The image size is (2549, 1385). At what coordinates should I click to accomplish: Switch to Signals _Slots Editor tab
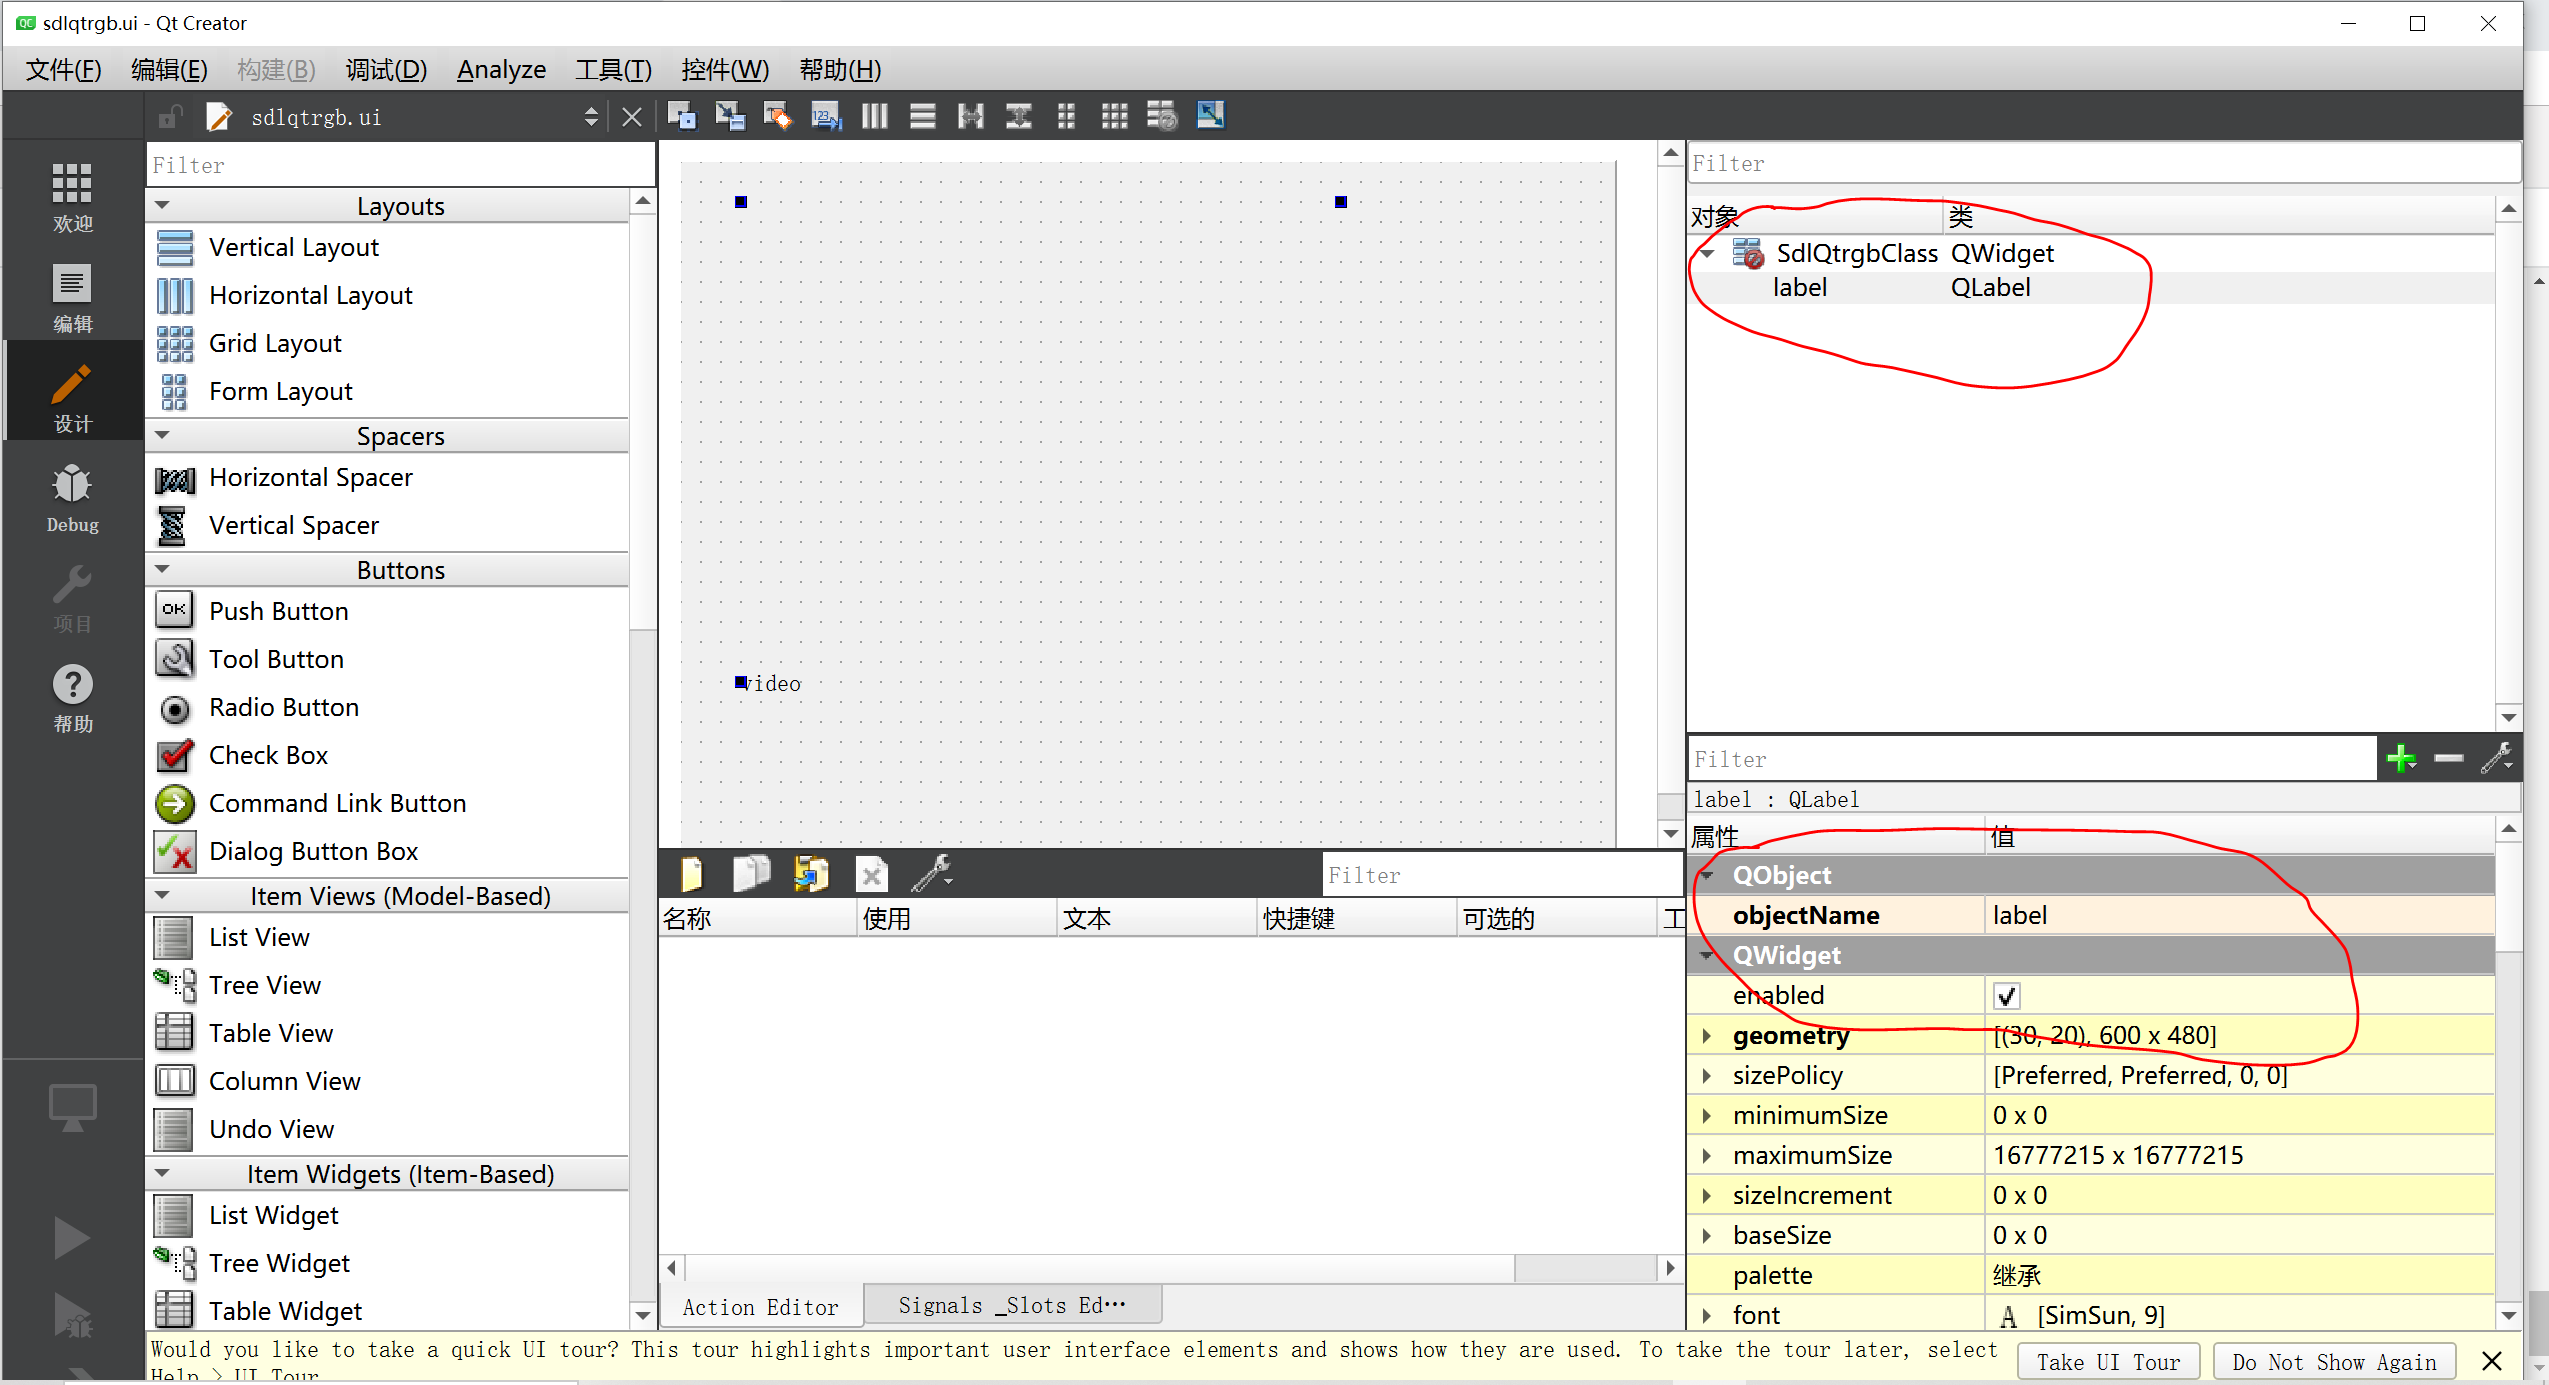pos(1011,1305)
